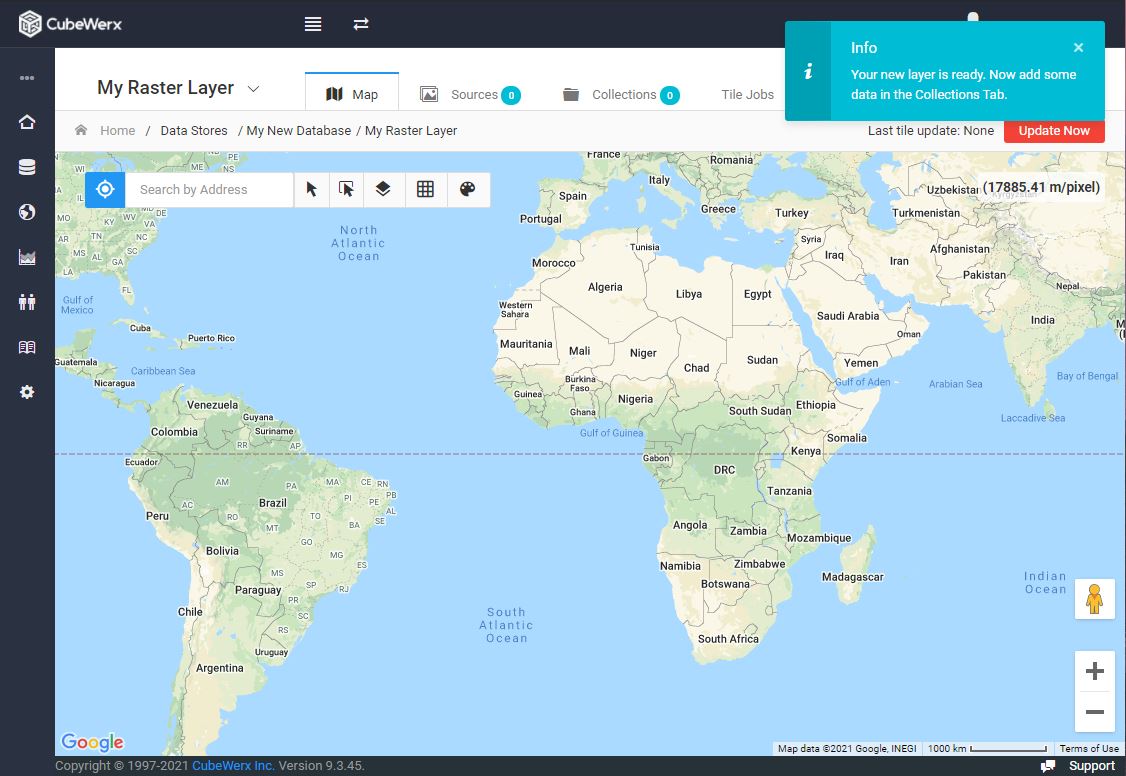The width and height of the screenshot is (1126, 776).
Task: Close the Info notification
Action: click(x=1078, y=47)
